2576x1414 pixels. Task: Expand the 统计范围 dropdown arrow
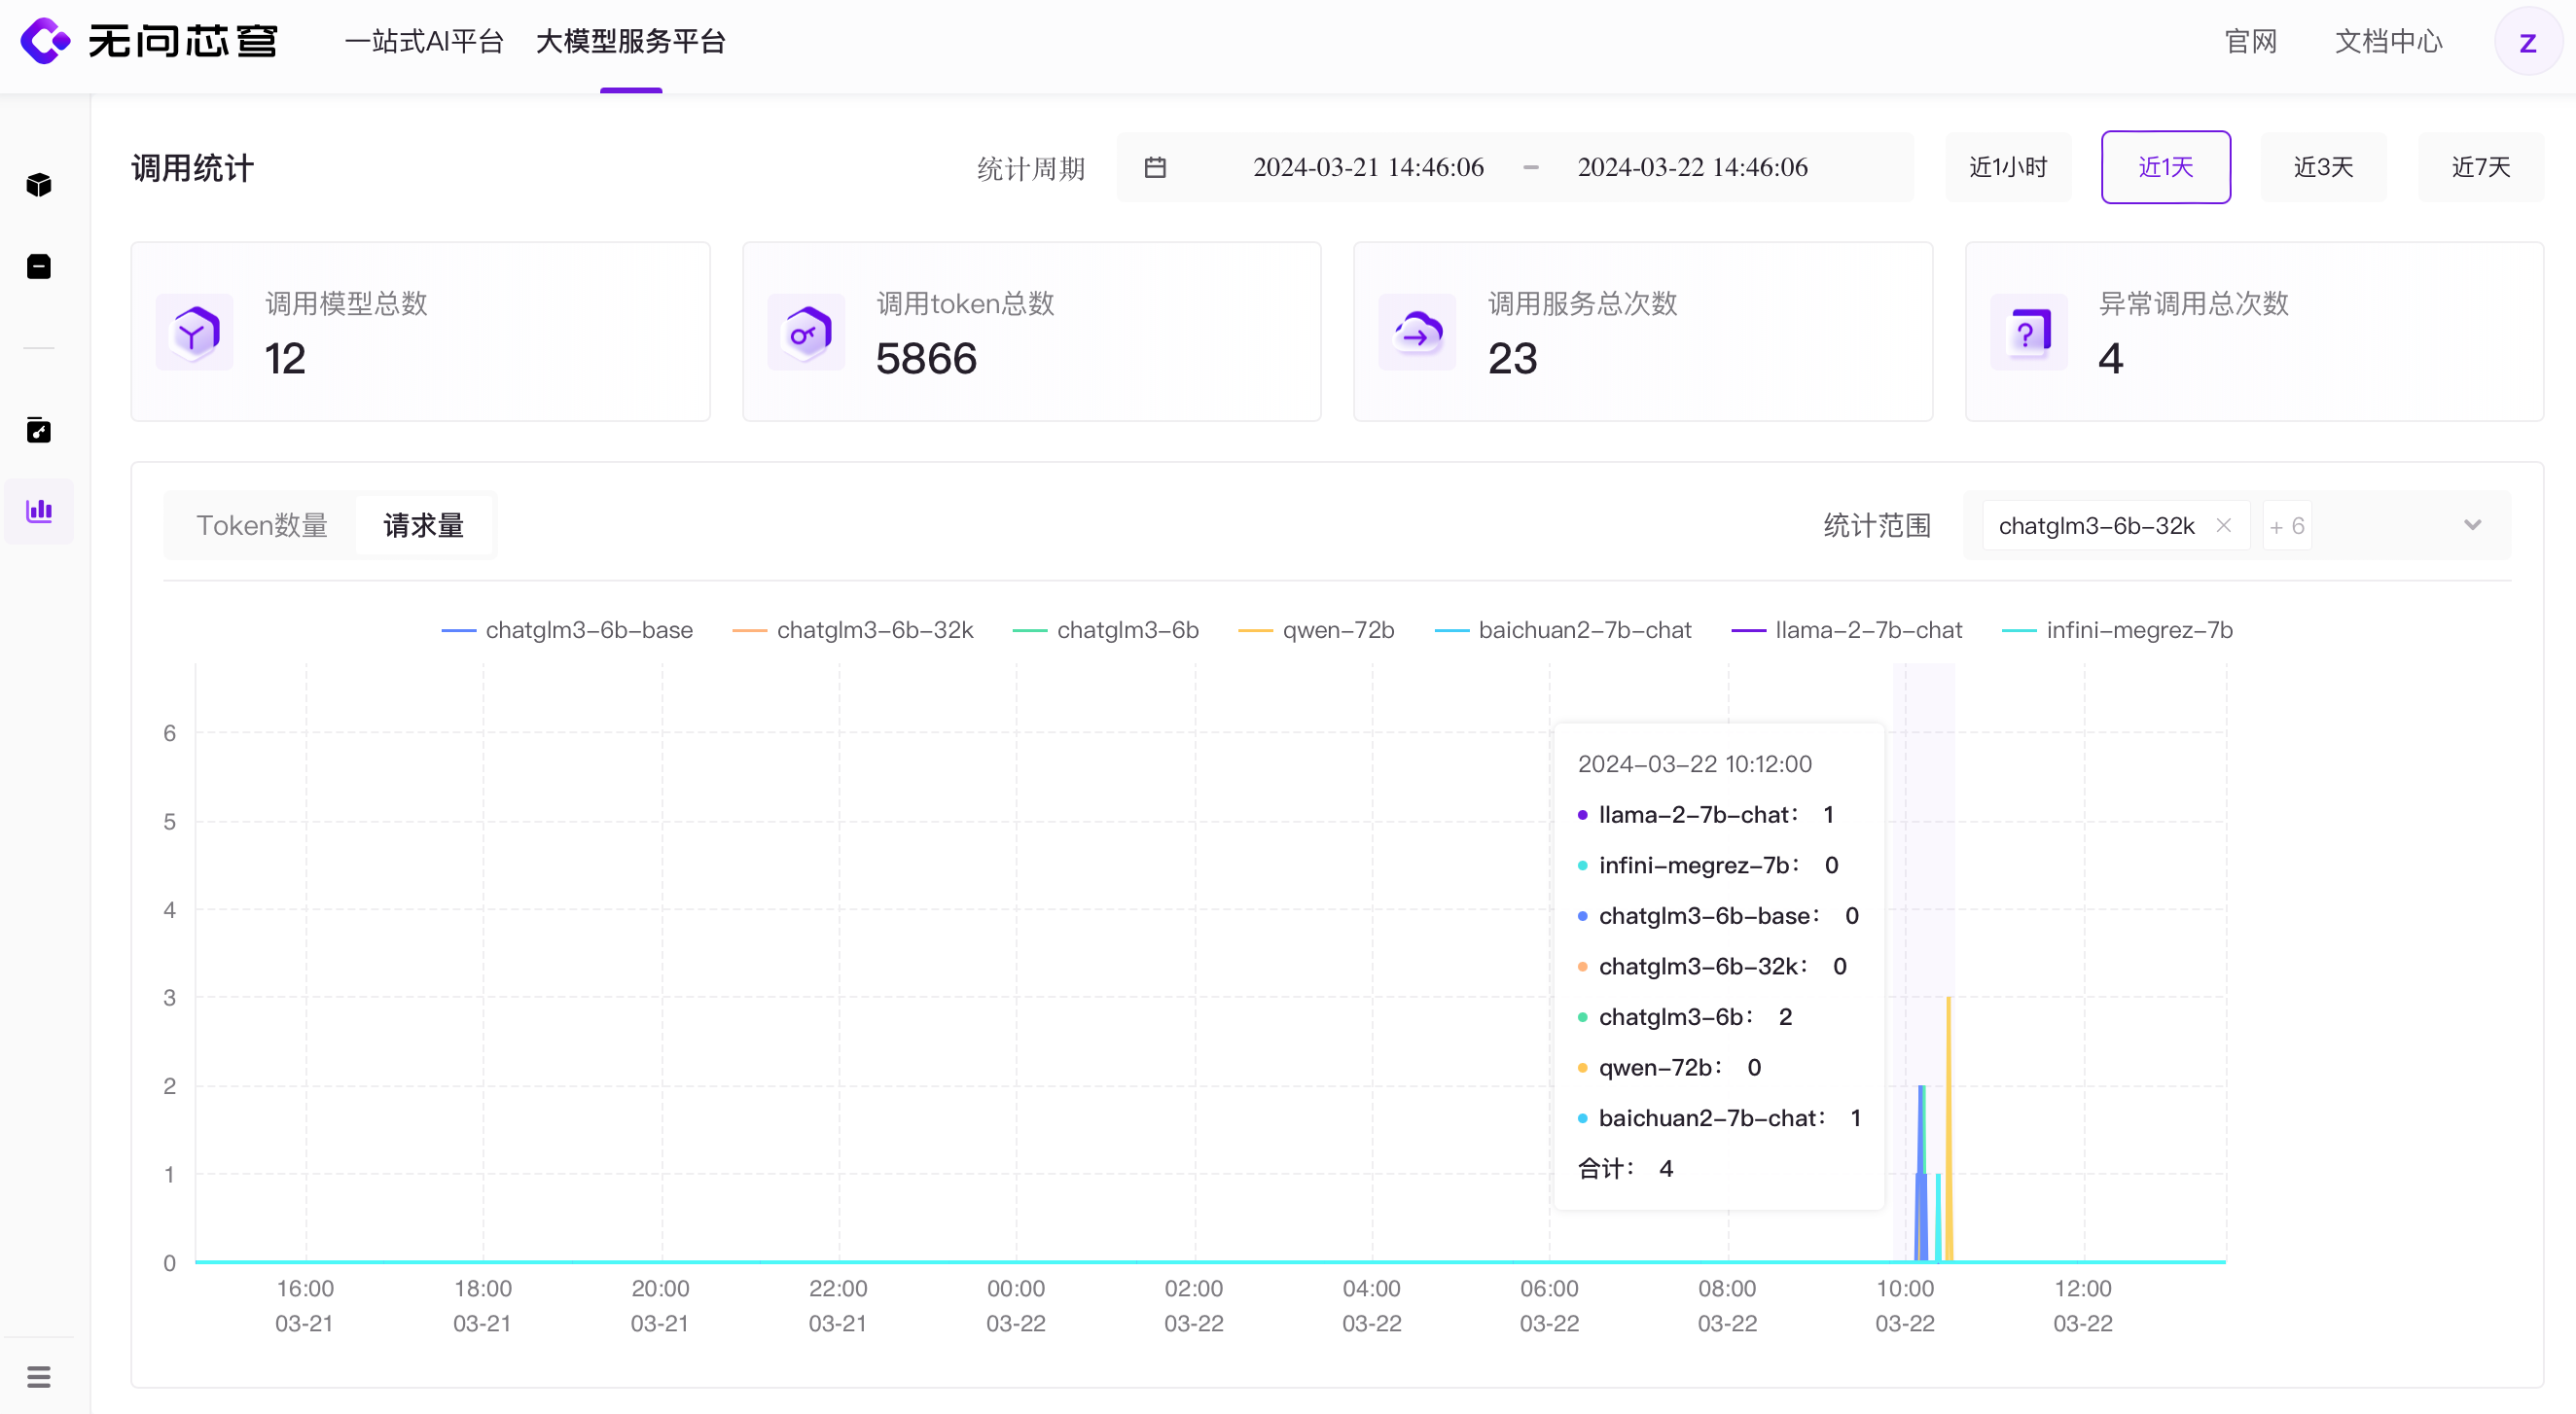click(2472, 526)
